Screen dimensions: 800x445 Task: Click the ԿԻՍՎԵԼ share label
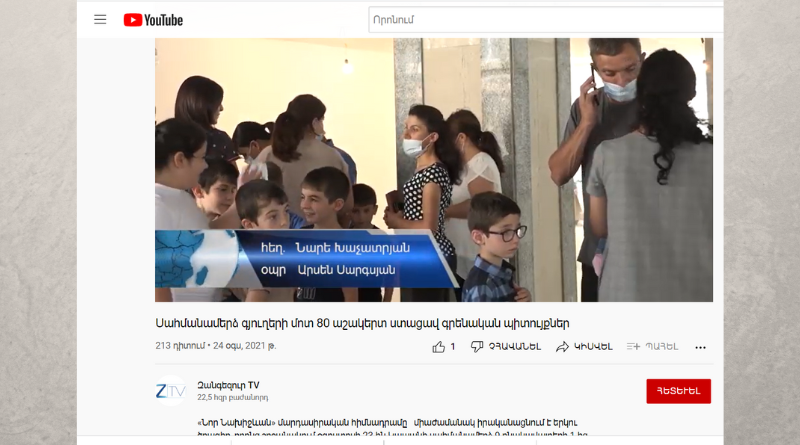[x=593, y=347]
